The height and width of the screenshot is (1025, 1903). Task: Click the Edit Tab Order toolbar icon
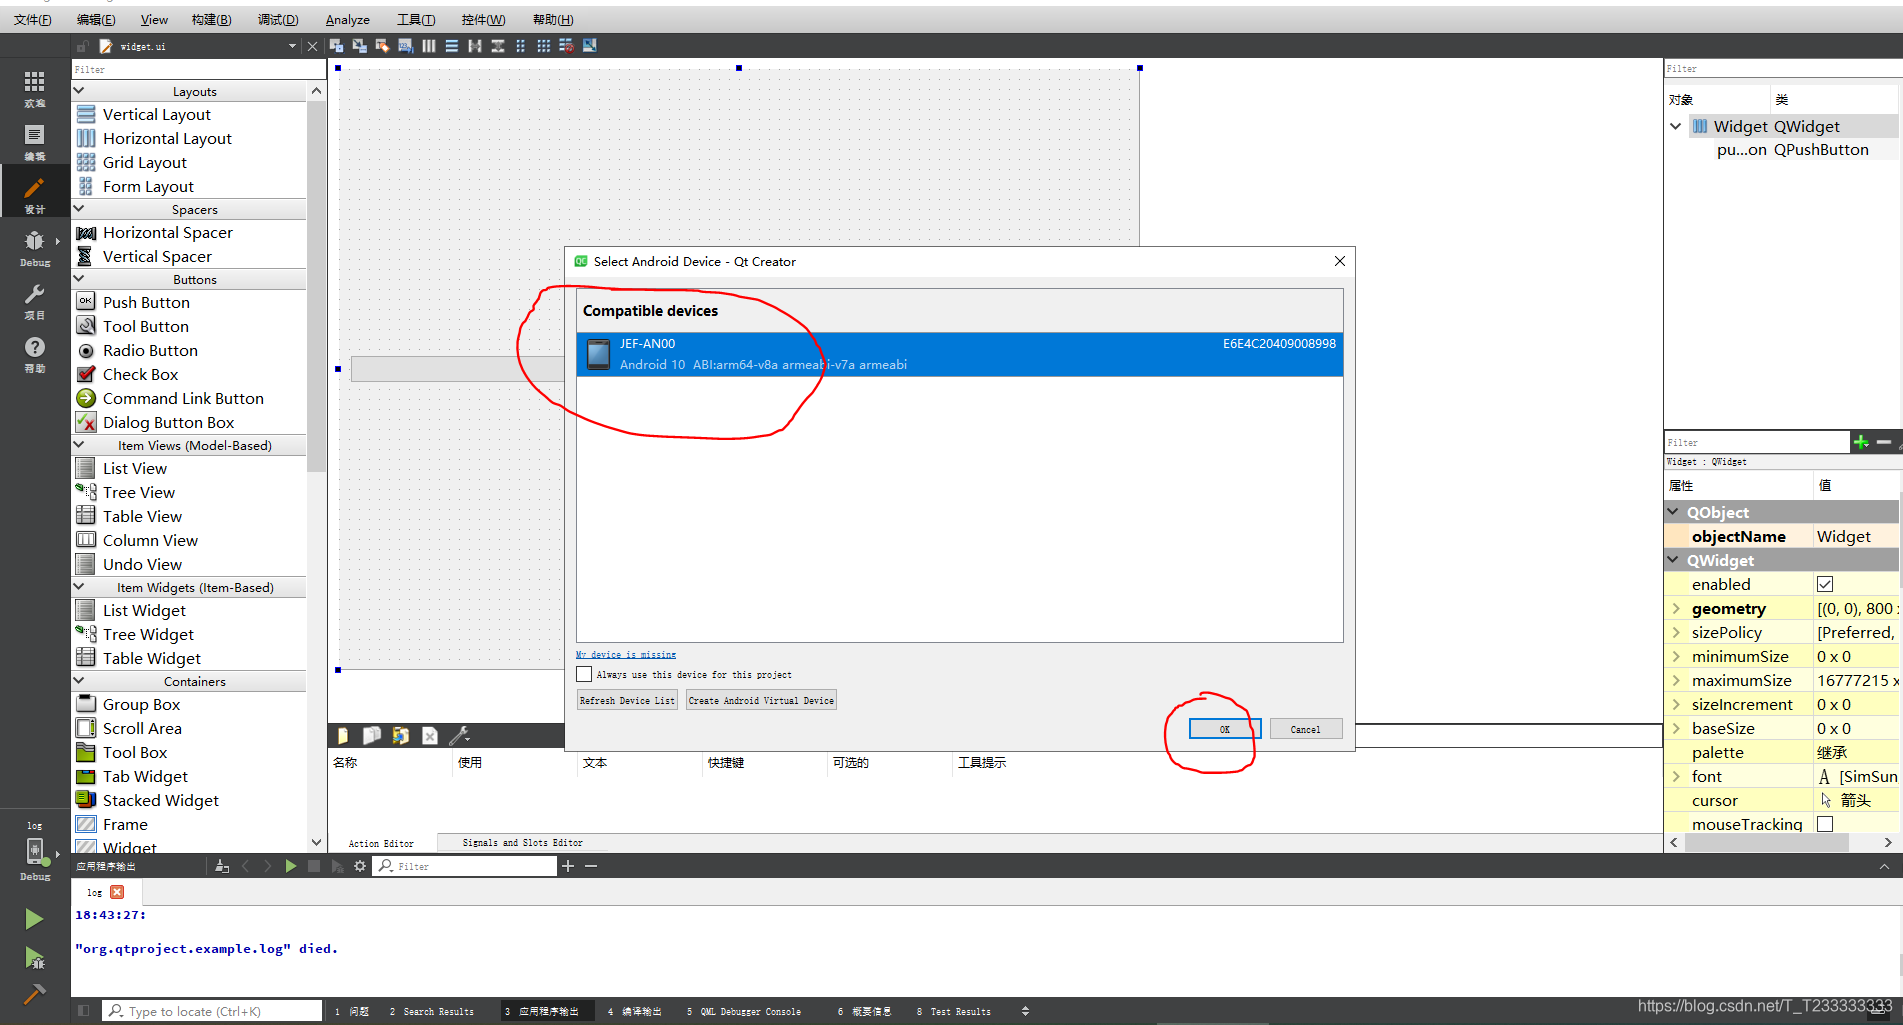point(405,46)
